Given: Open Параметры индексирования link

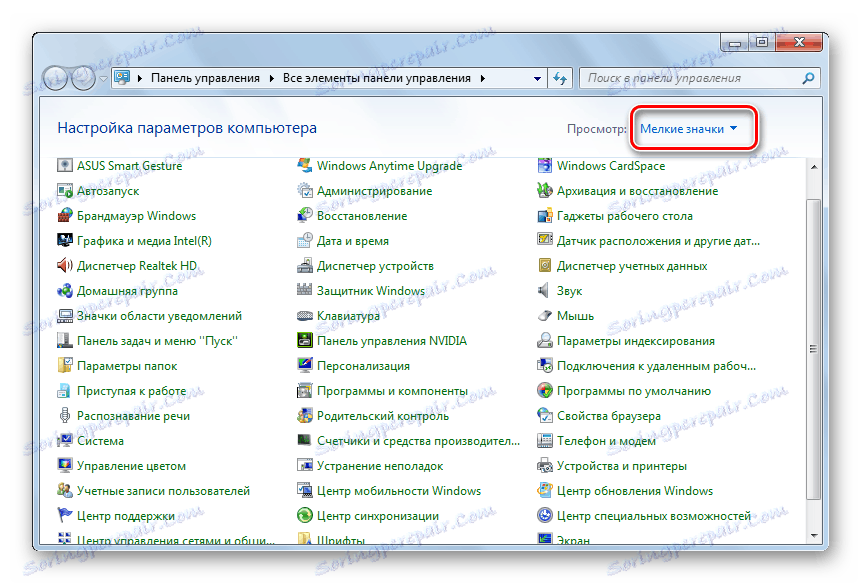Looking at the screenshot, I should (636, 341).
